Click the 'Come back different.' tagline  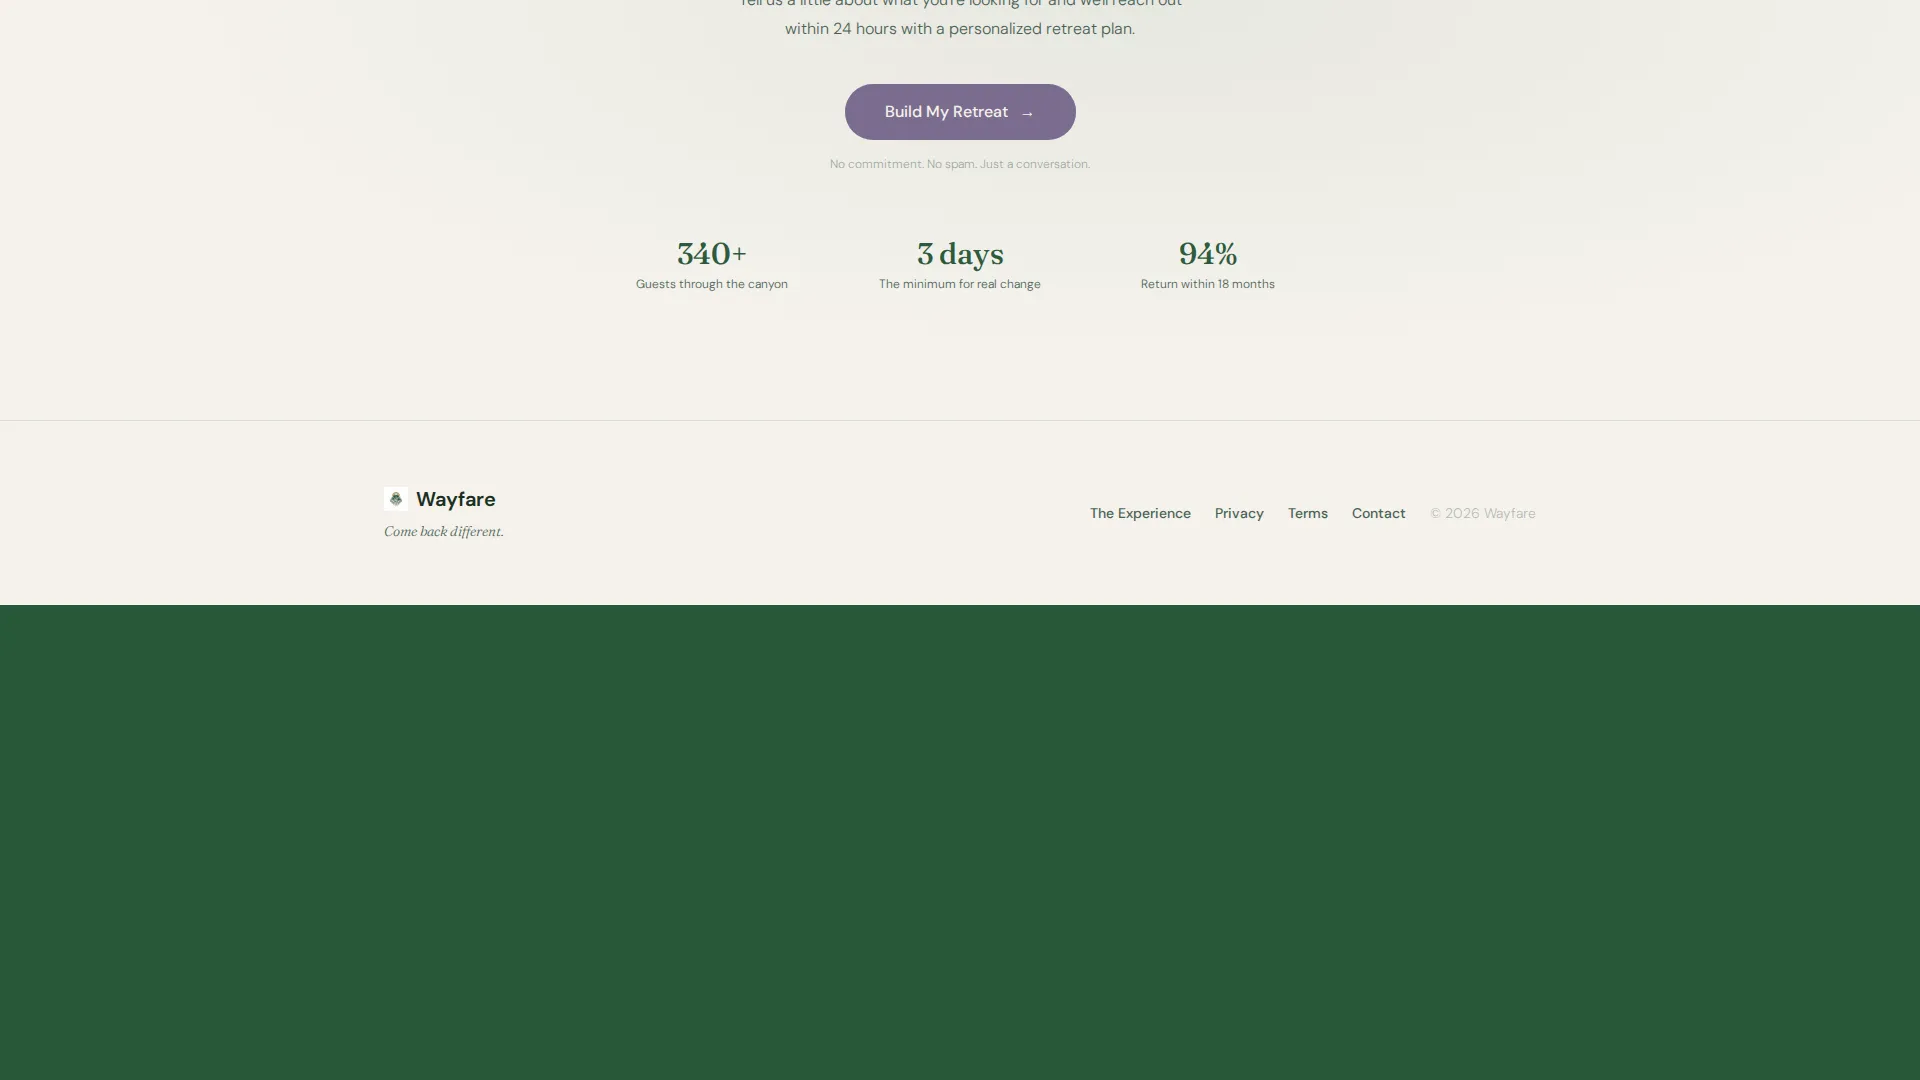444,532
